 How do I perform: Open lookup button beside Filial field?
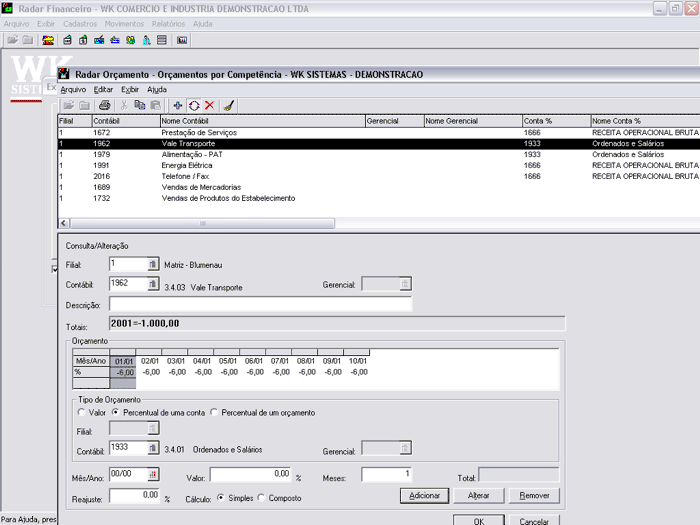click(153, 264)
